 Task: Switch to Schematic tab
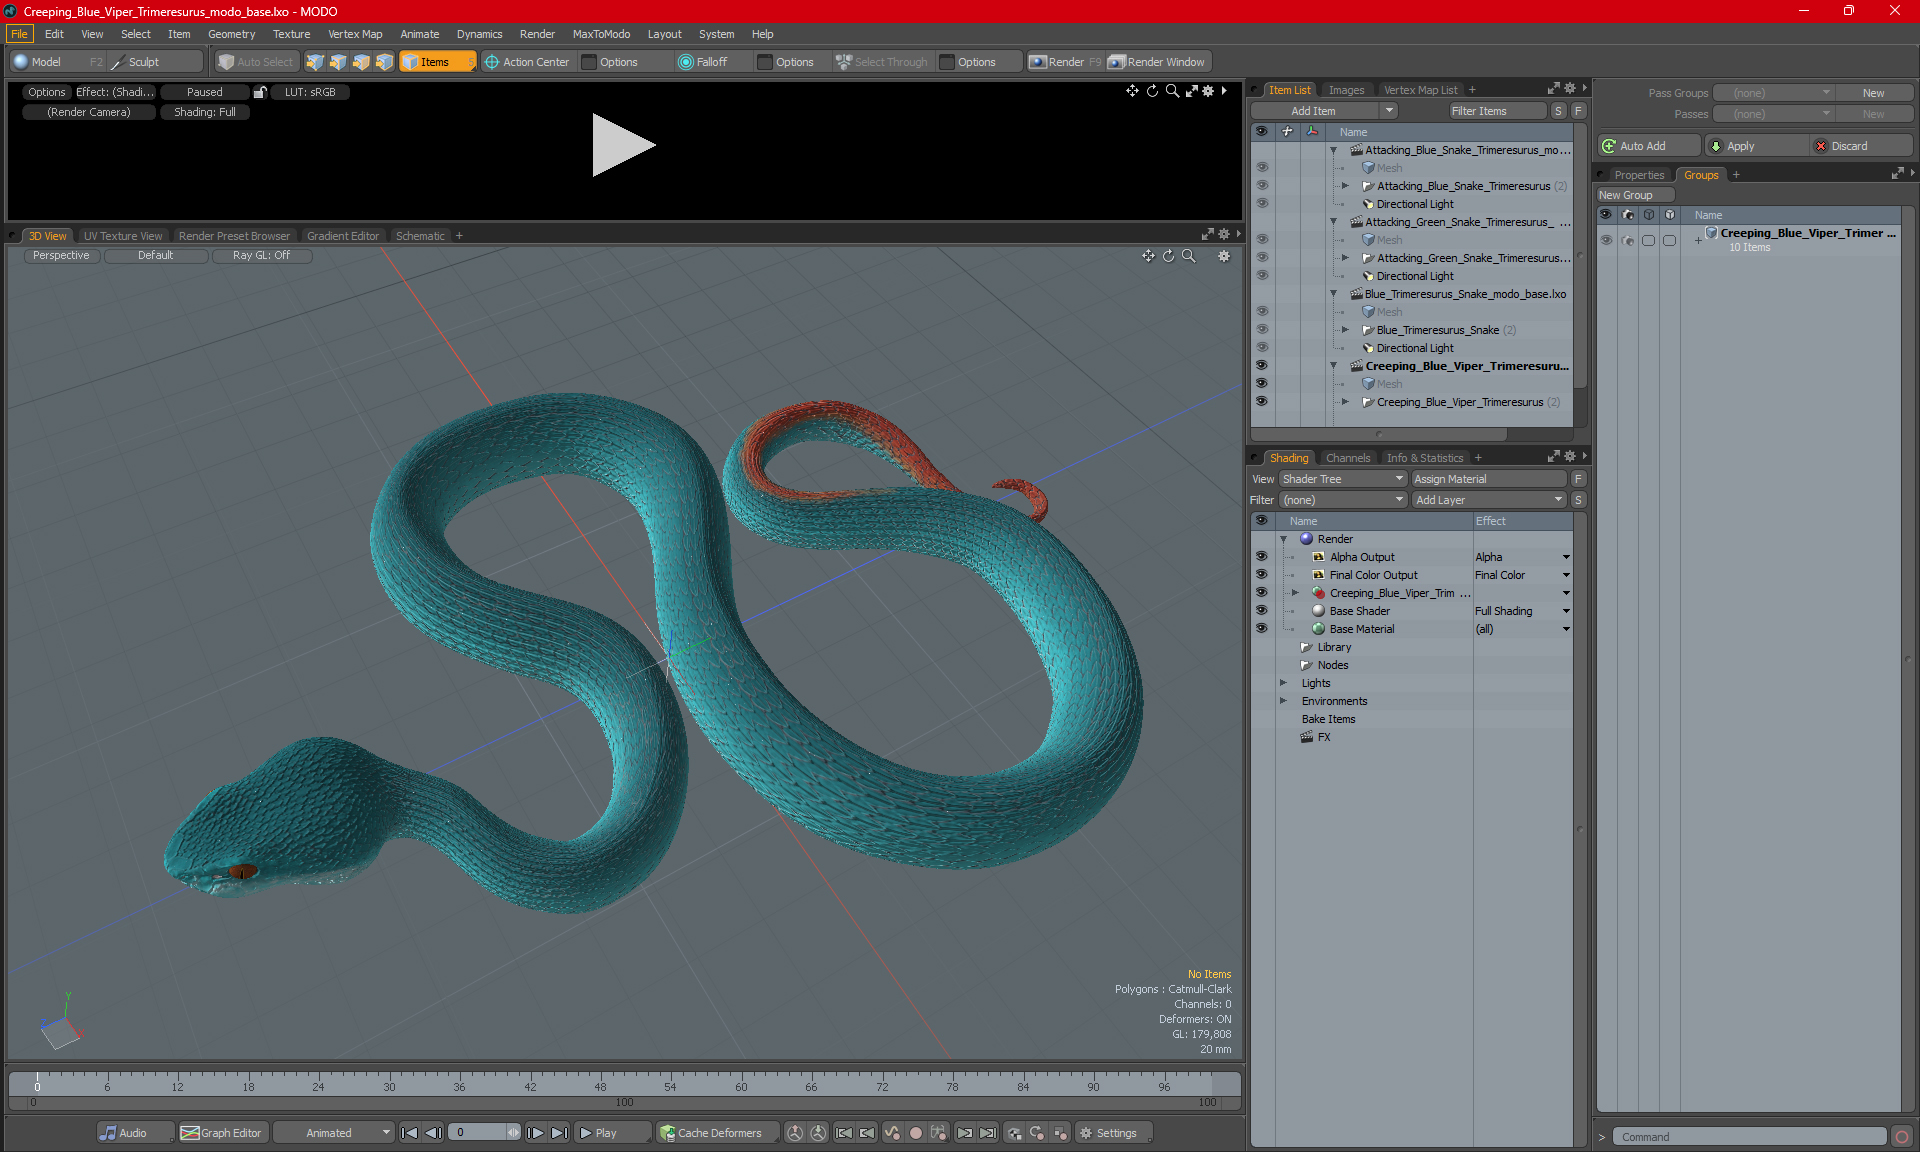point(420,236)
